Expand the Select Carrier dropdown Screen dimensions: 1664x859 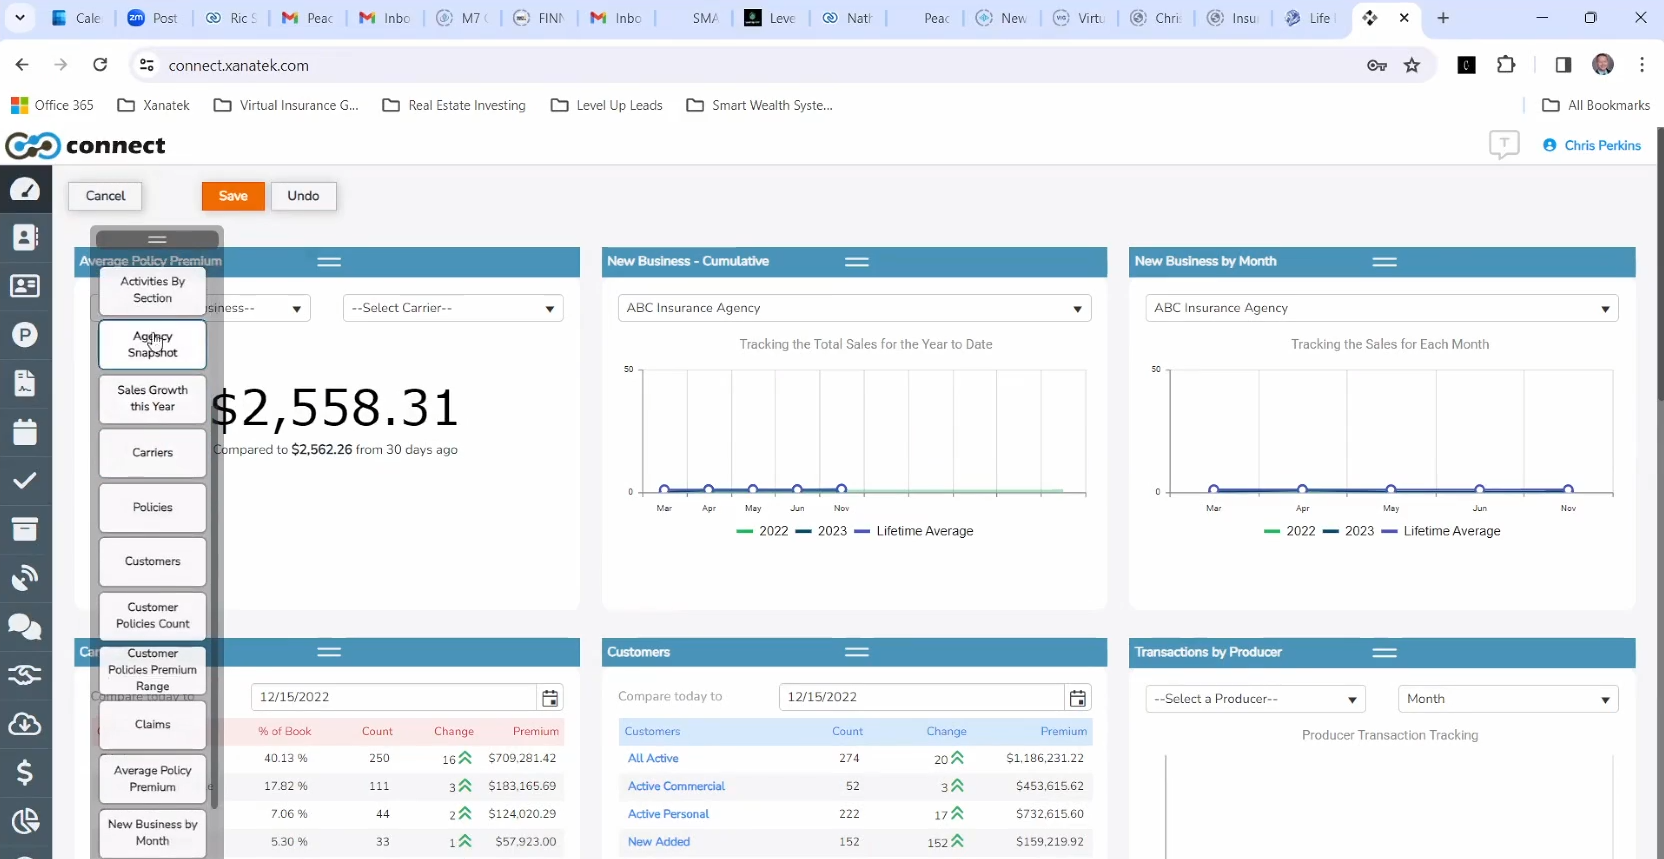tap(453, 308)
